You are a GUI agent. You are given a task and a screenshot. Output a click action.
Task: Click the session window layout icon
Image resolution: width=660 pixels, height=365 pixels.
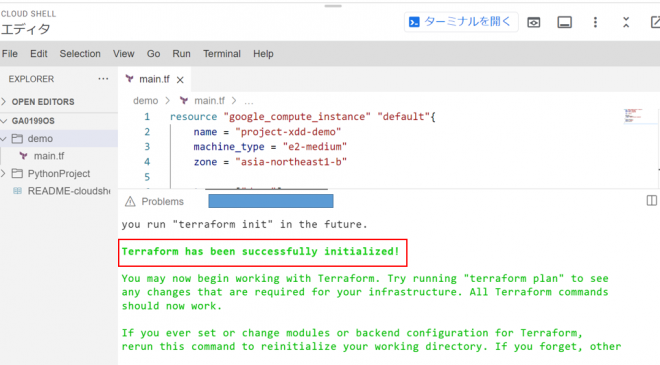coord(564,22)
